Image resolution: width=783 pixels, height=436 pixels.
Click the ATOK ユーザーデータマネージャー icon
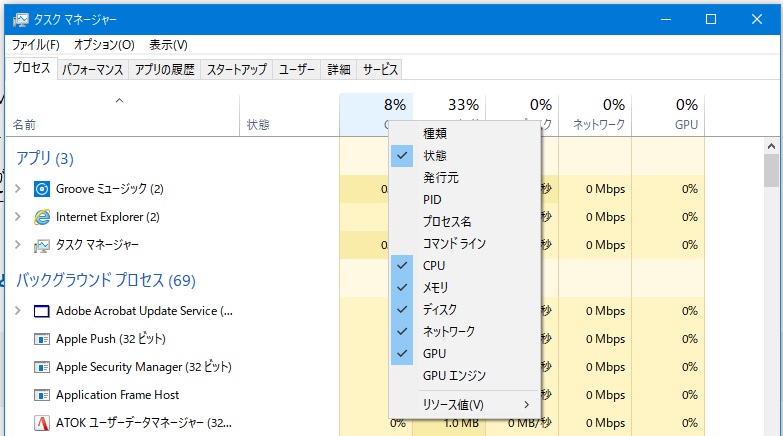point(41,423)
